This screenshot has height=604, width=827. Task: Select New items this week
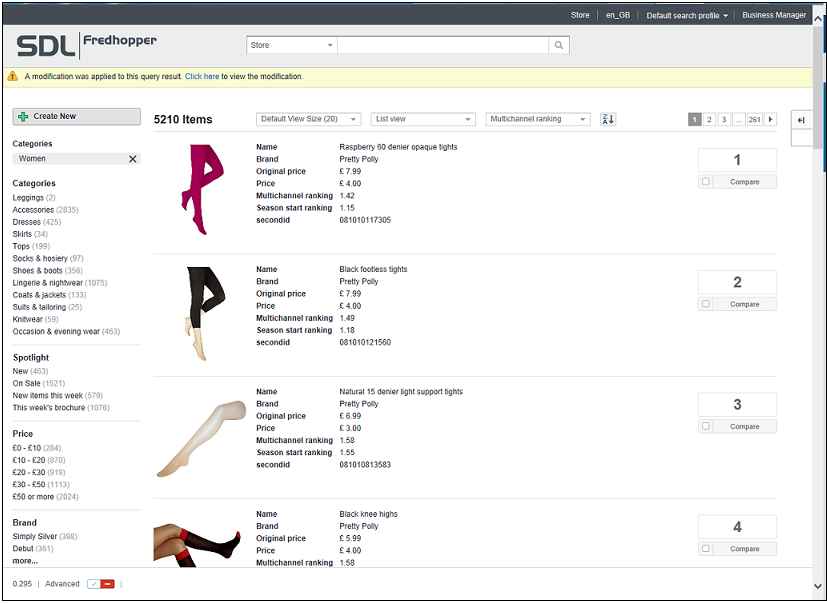click(57, 396)
